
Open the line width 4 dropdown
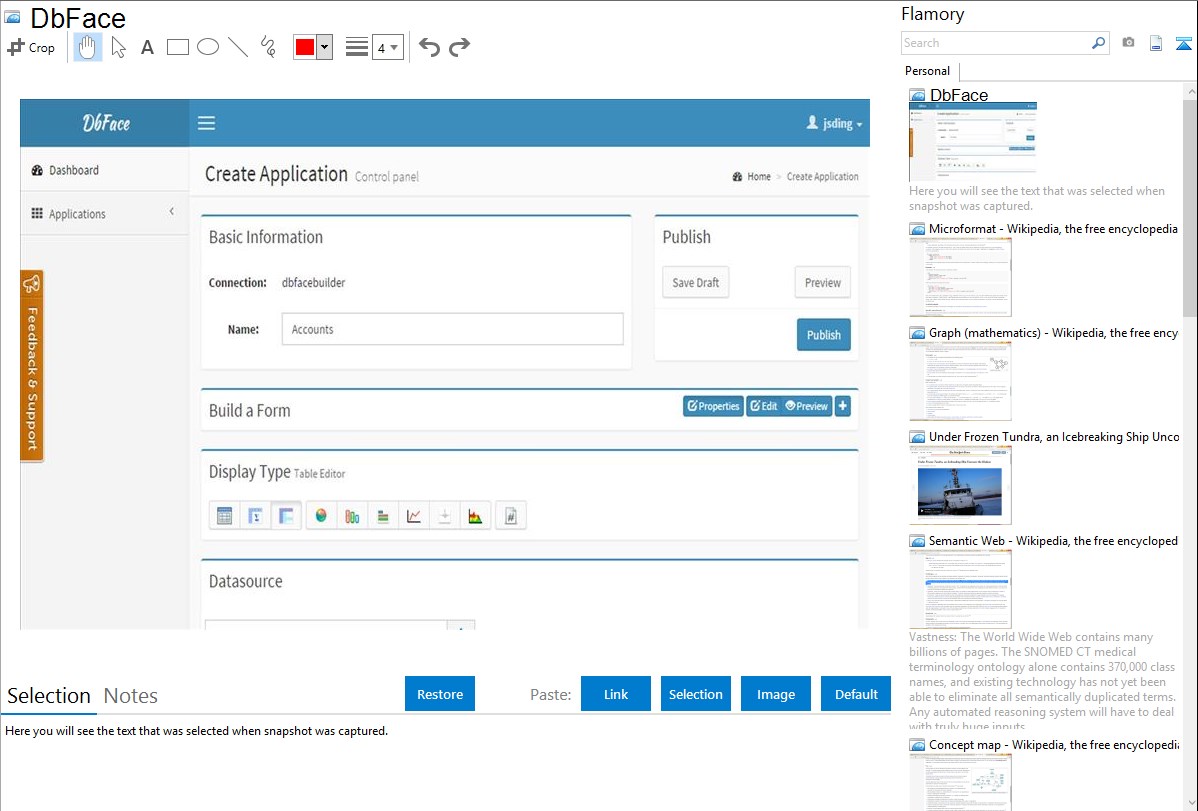(388, 47)
